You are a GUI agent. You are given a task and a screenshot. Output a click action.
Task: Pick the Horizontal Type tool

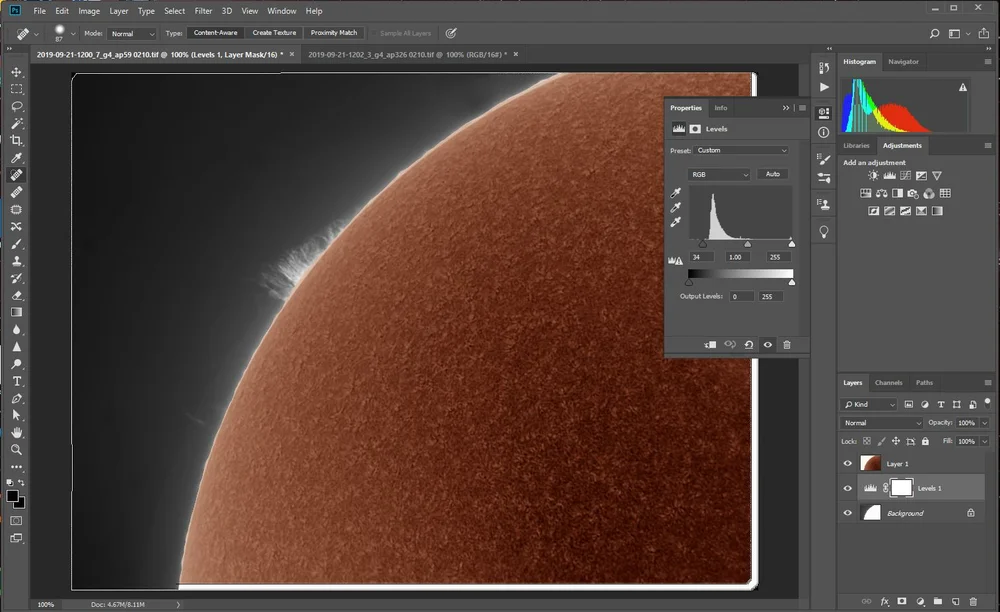click(x=17, y=381)
